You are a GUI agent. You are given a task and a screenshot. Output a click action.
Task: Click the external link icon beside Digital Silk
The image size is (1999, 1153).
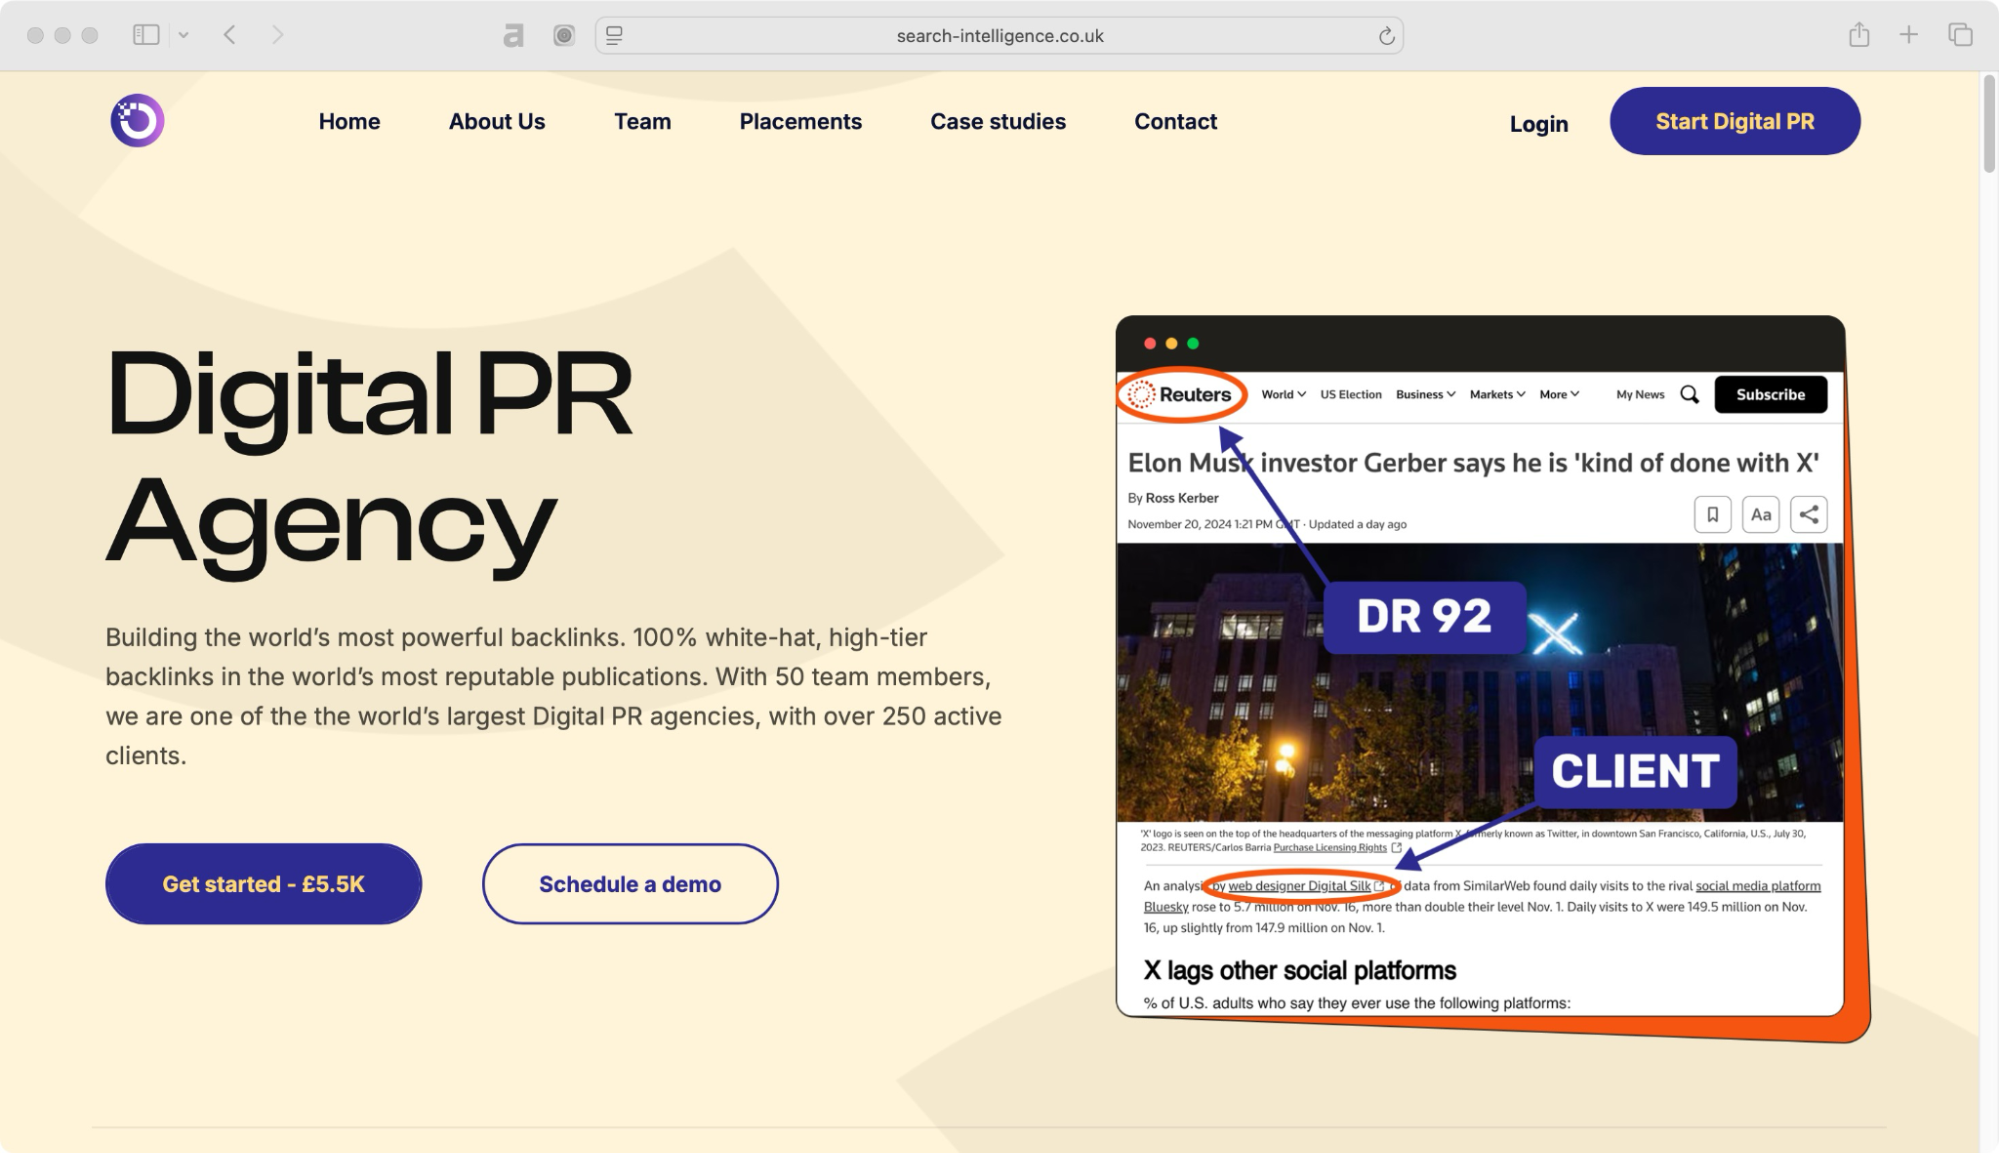pos(1380,886)
